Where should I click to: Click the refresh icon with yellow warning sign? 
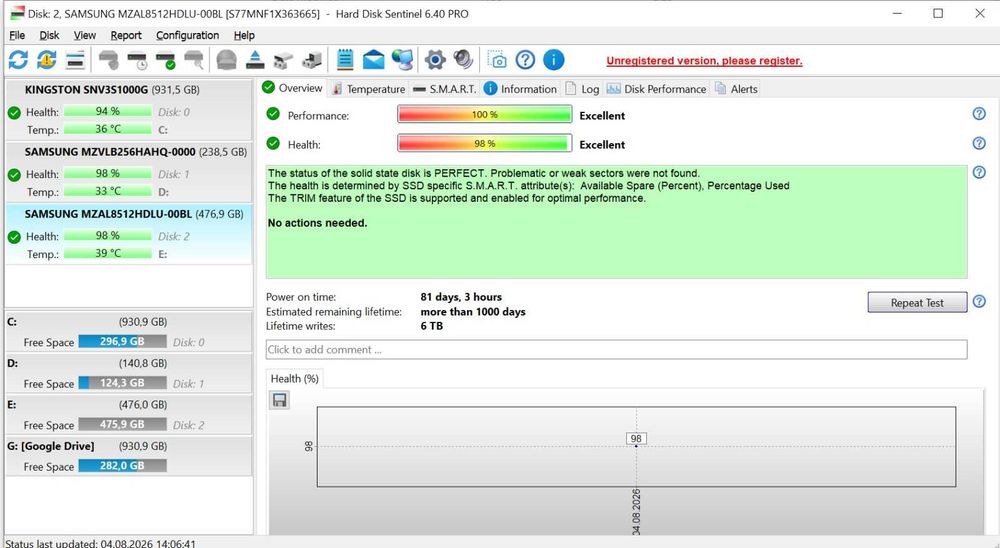pos(47,60)
